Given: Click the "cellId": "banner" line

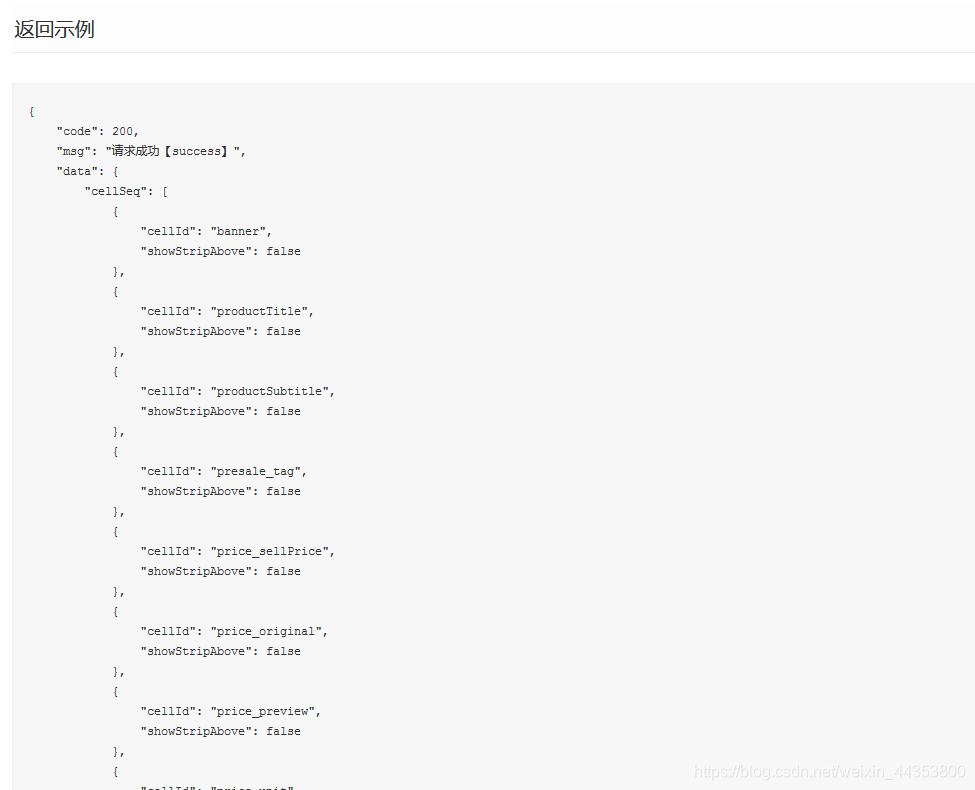Looking at the screenshot, I should click(206, 231).
